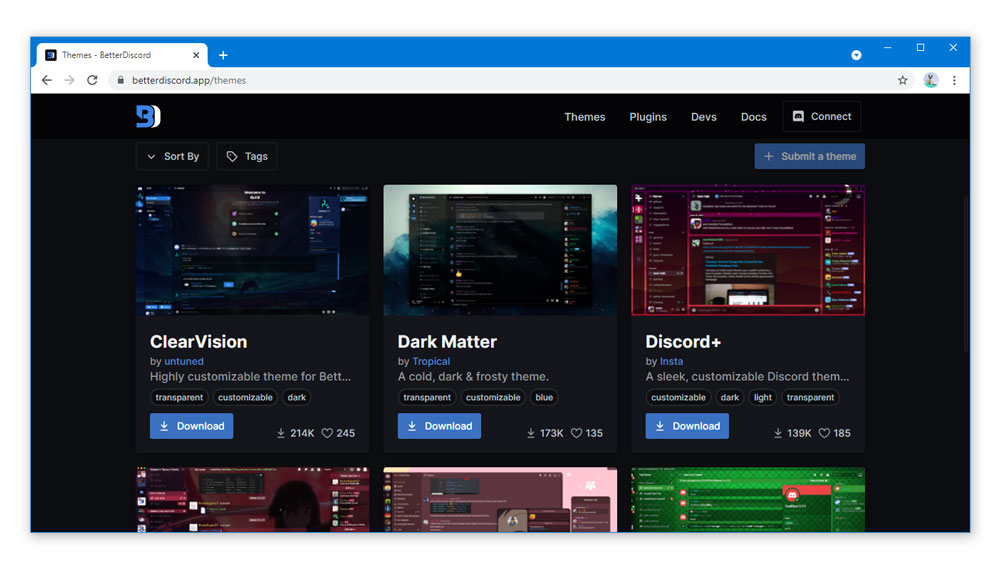Click the dark tag on ClearVision
The image size is (1000, 568).
[297, 397]
